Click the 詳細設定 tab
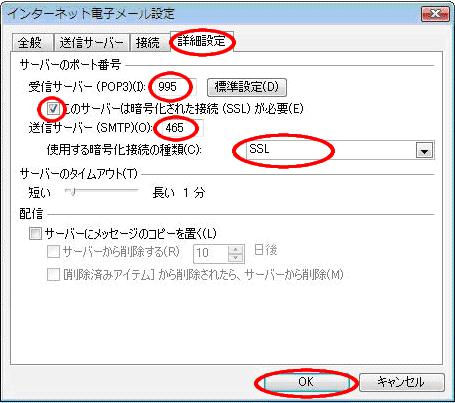Screen dimensions: 455x403 pyautogui.click(x=202, y=41)
